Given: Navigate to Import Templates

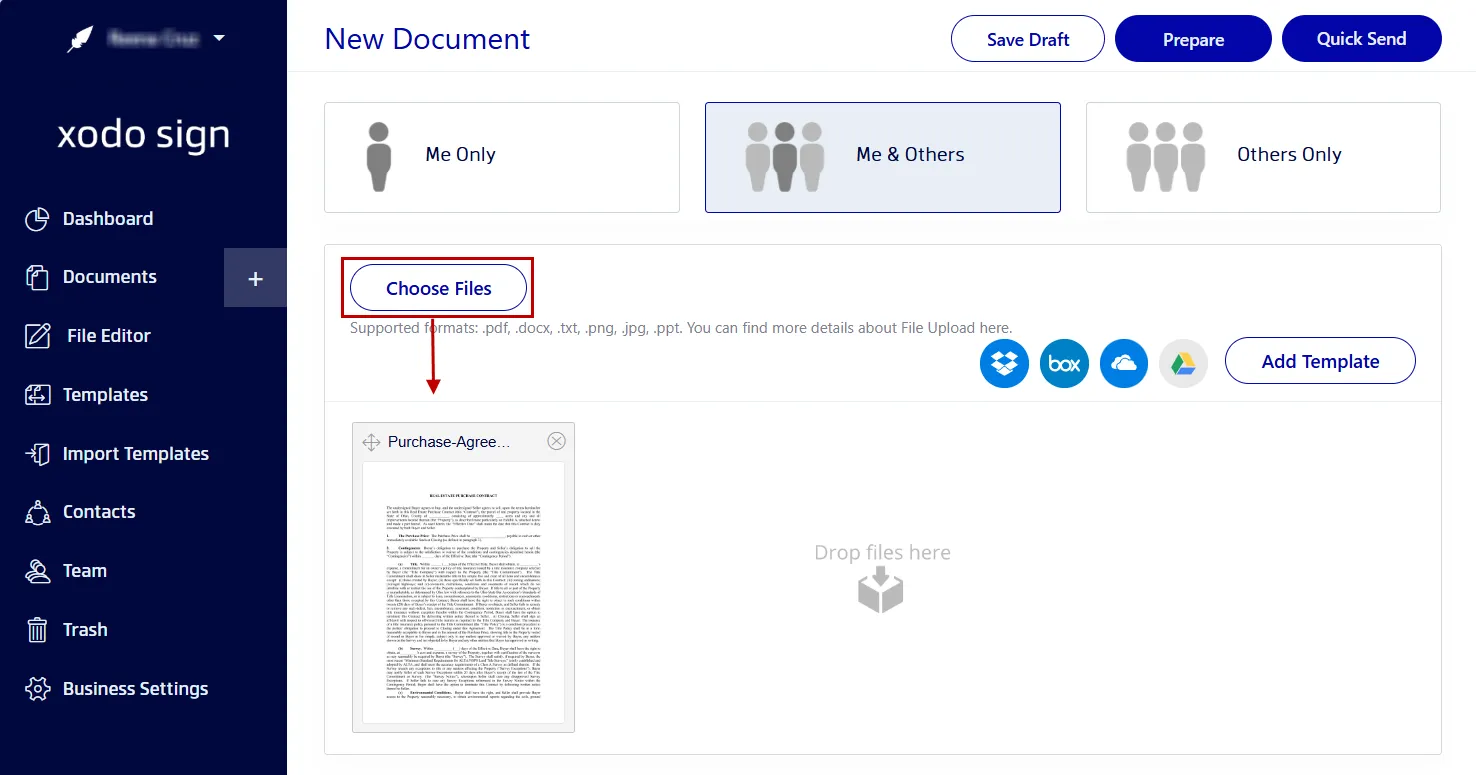Looking at the screenshot, I should (135, 453).
